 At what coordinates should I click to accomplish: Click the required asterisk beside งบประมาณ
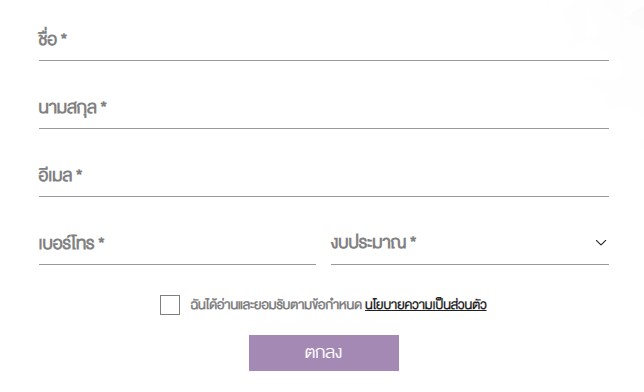(413, 240)
